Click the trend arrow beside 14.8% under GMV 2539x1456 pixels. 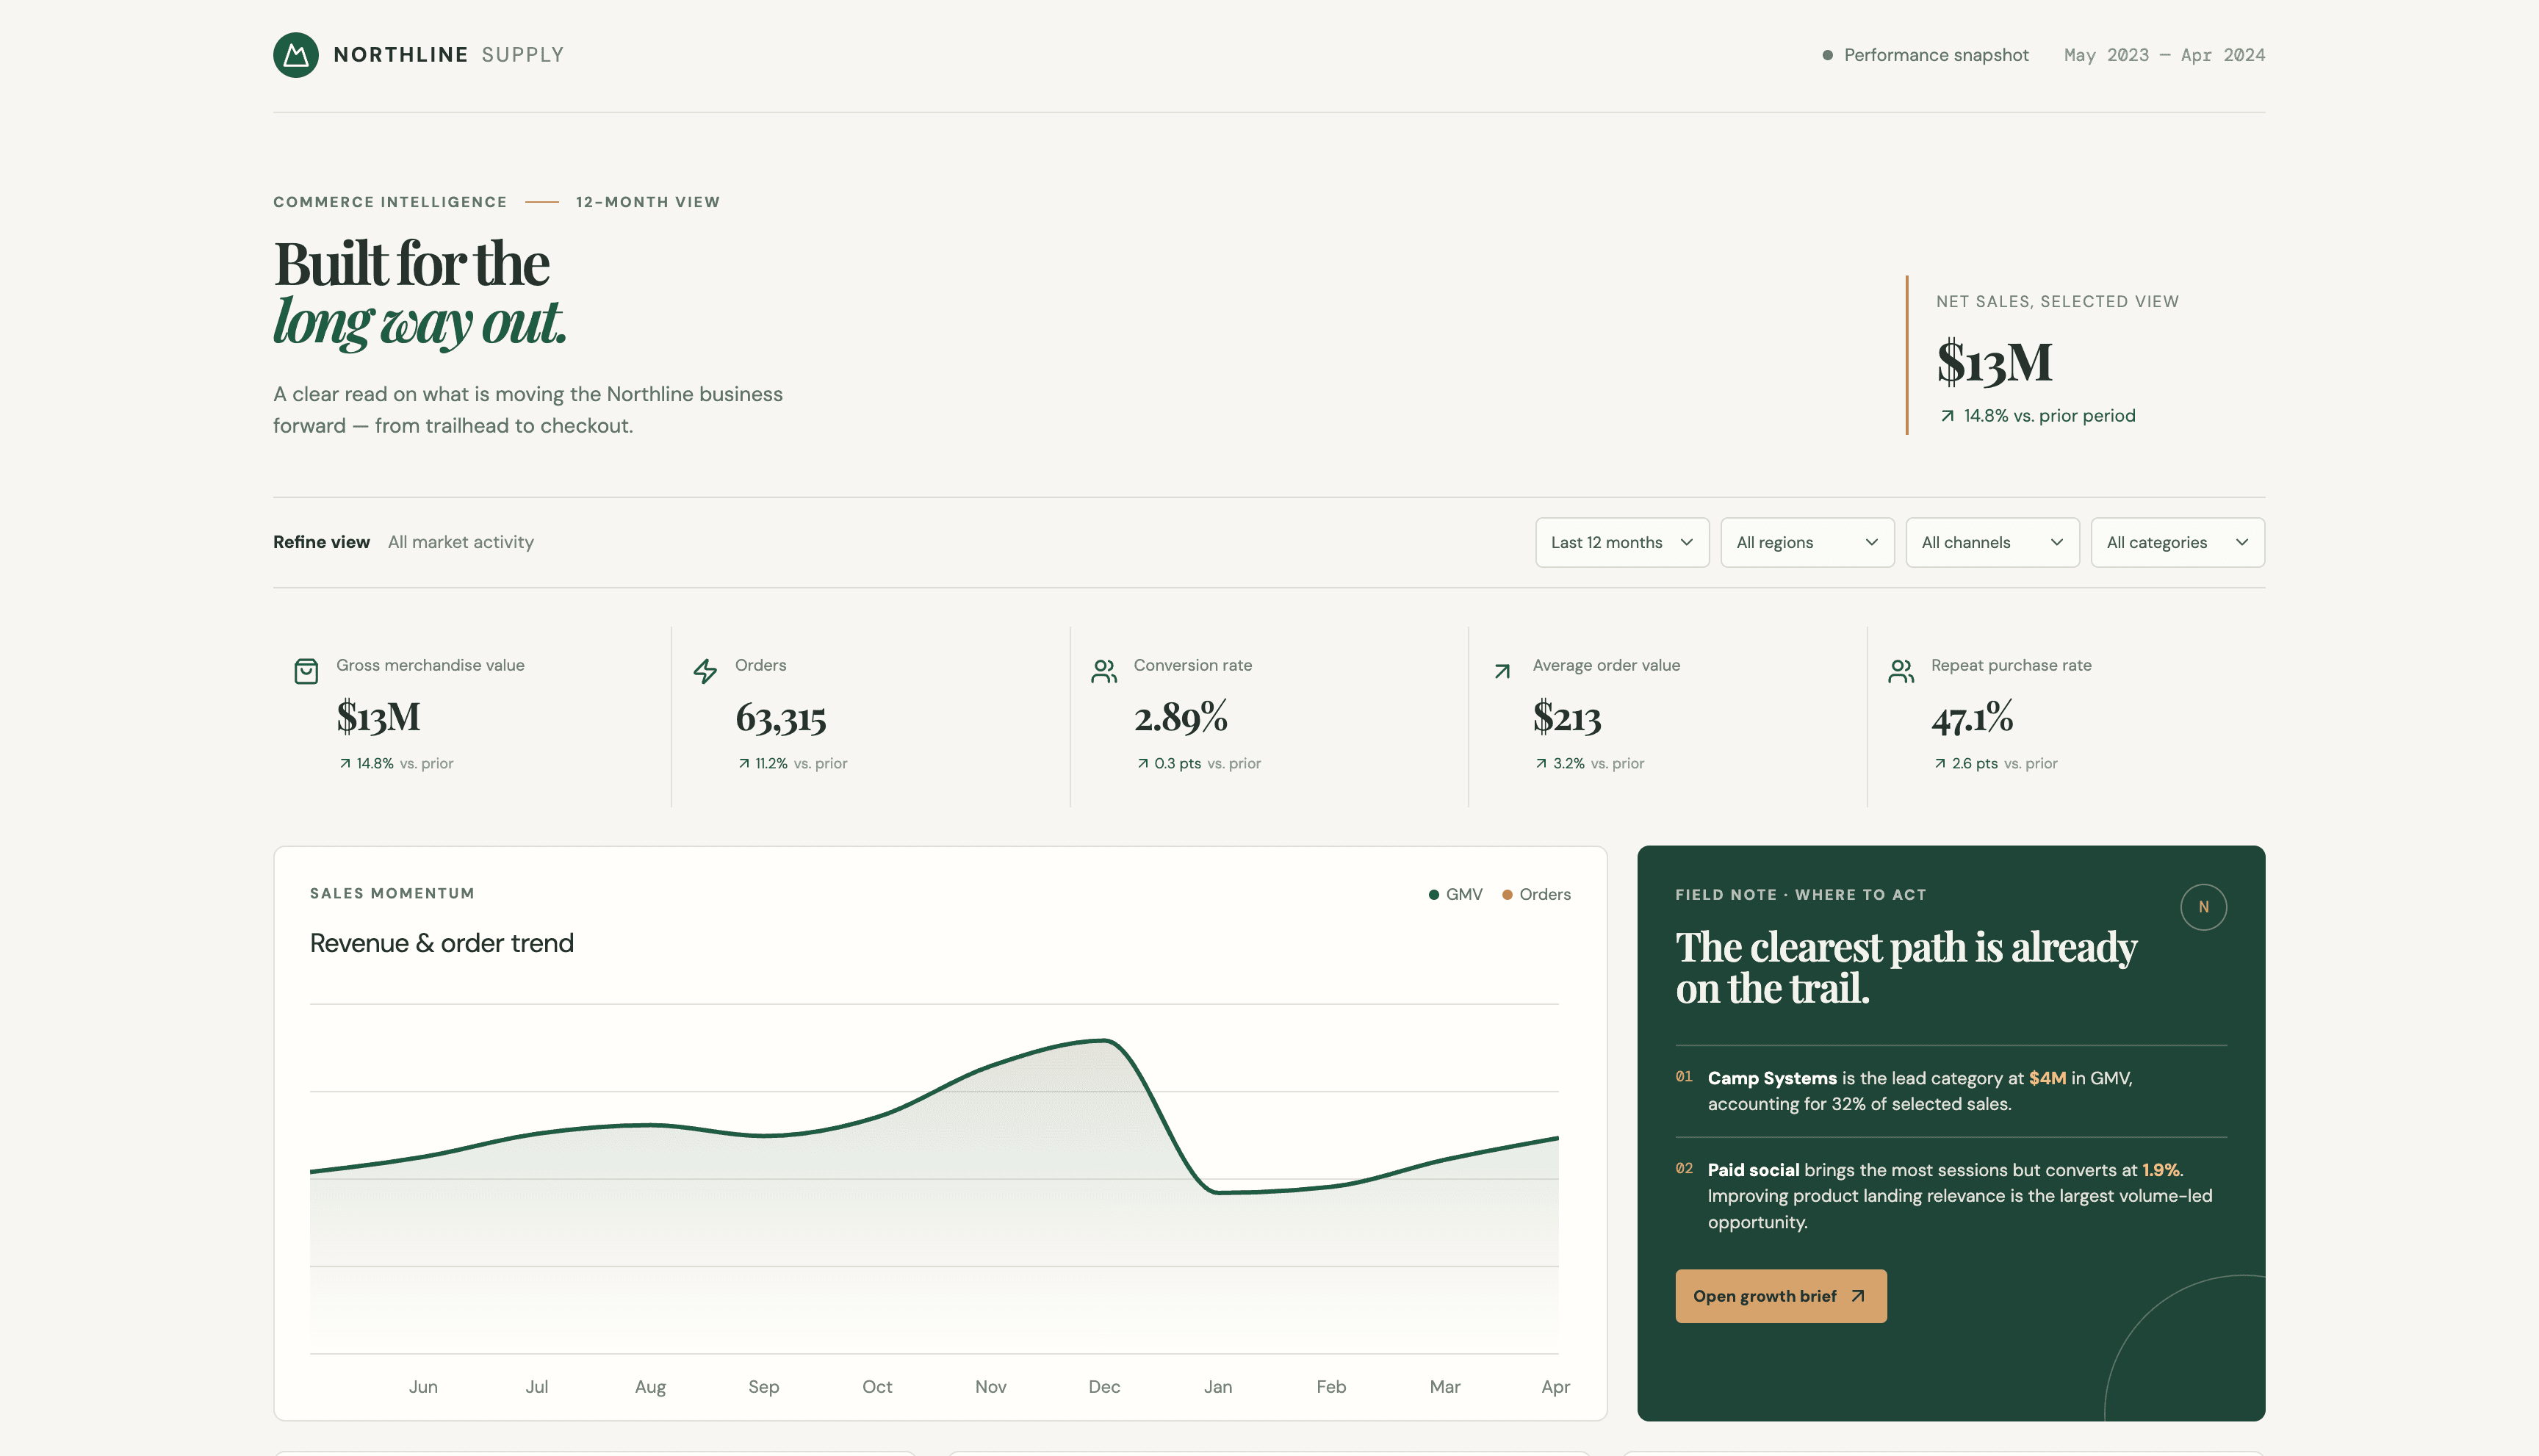(345, 763)
